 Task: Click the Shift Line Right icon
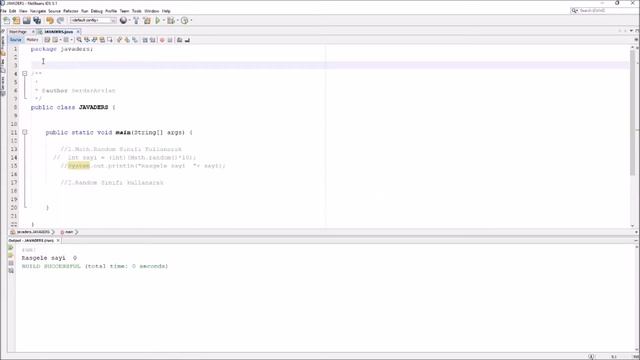tap(152, 40)
